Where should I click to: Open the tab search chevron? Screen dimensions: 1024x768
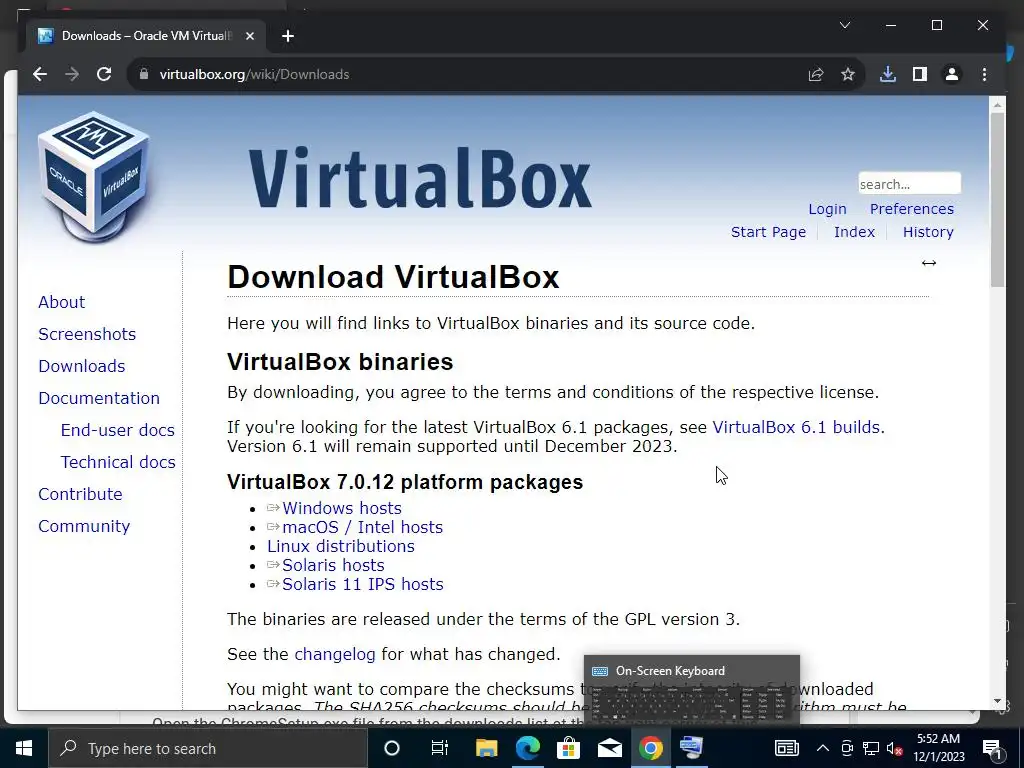coord(844,25)
